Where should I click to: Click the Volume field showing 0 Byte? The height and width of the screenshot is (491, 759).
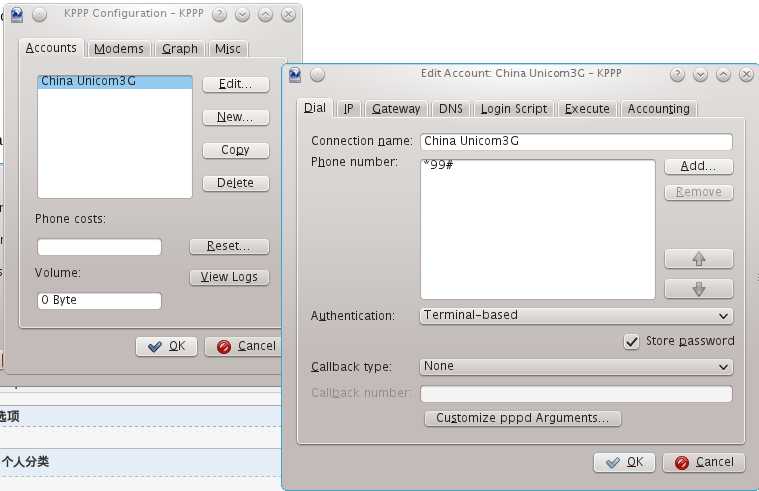(99, 300)
